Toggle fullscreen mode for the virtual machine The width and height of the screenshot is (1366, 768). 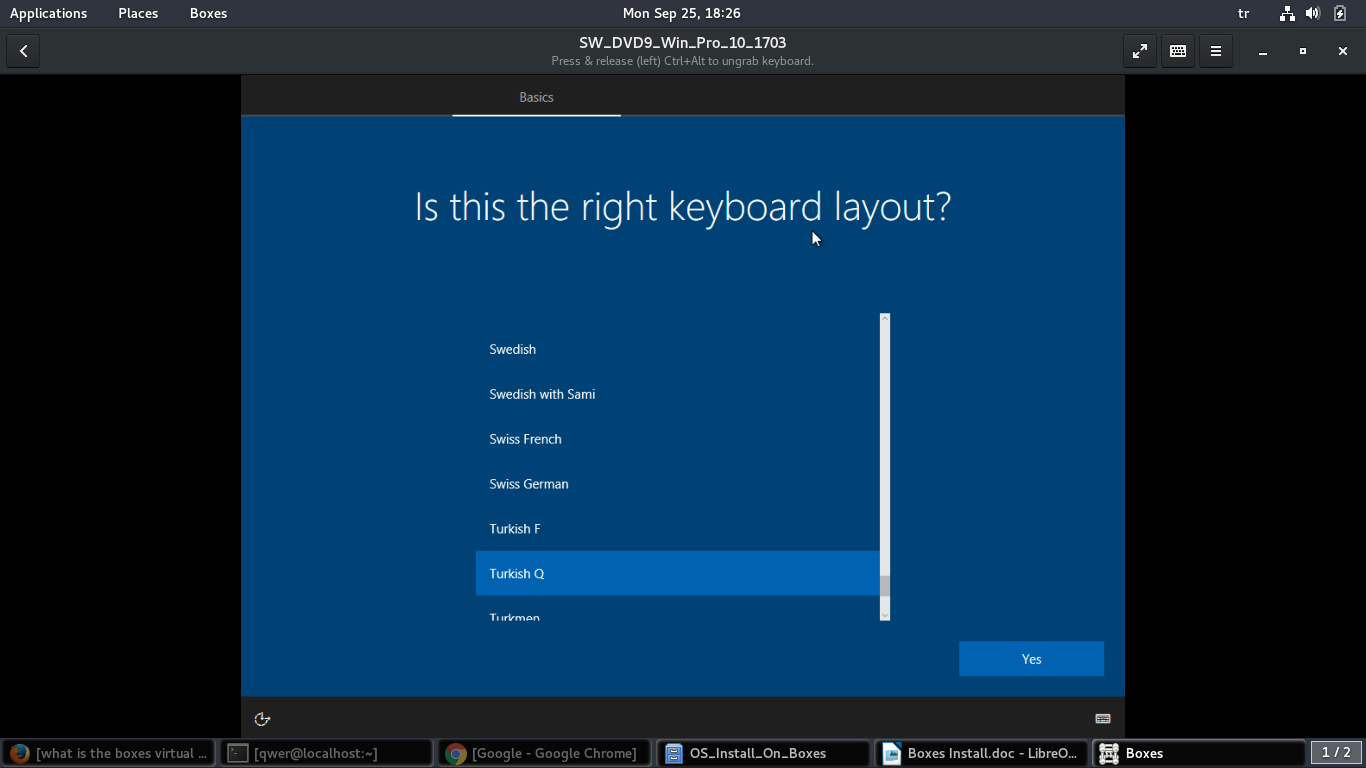tap(1139, 51)
